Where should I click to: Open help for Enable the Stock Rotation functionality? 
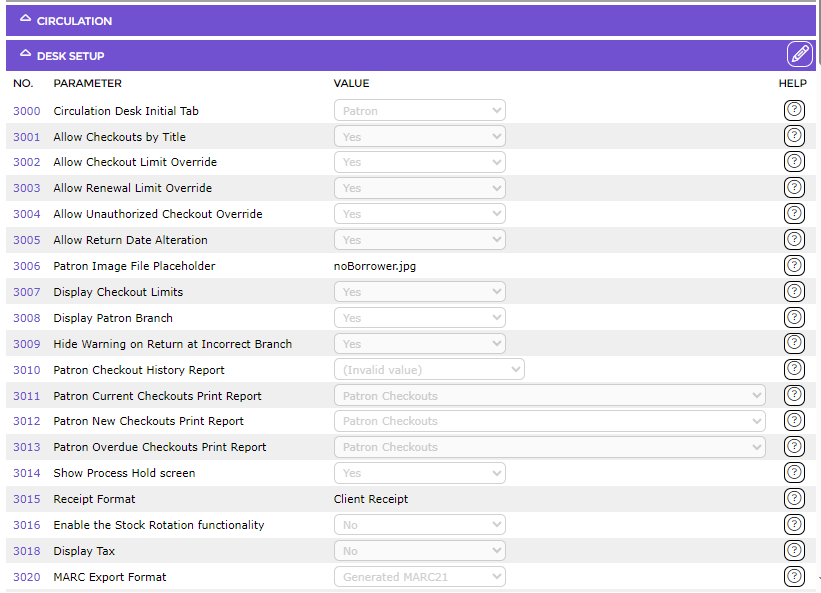pyautogui.click(x=794, y=524)
